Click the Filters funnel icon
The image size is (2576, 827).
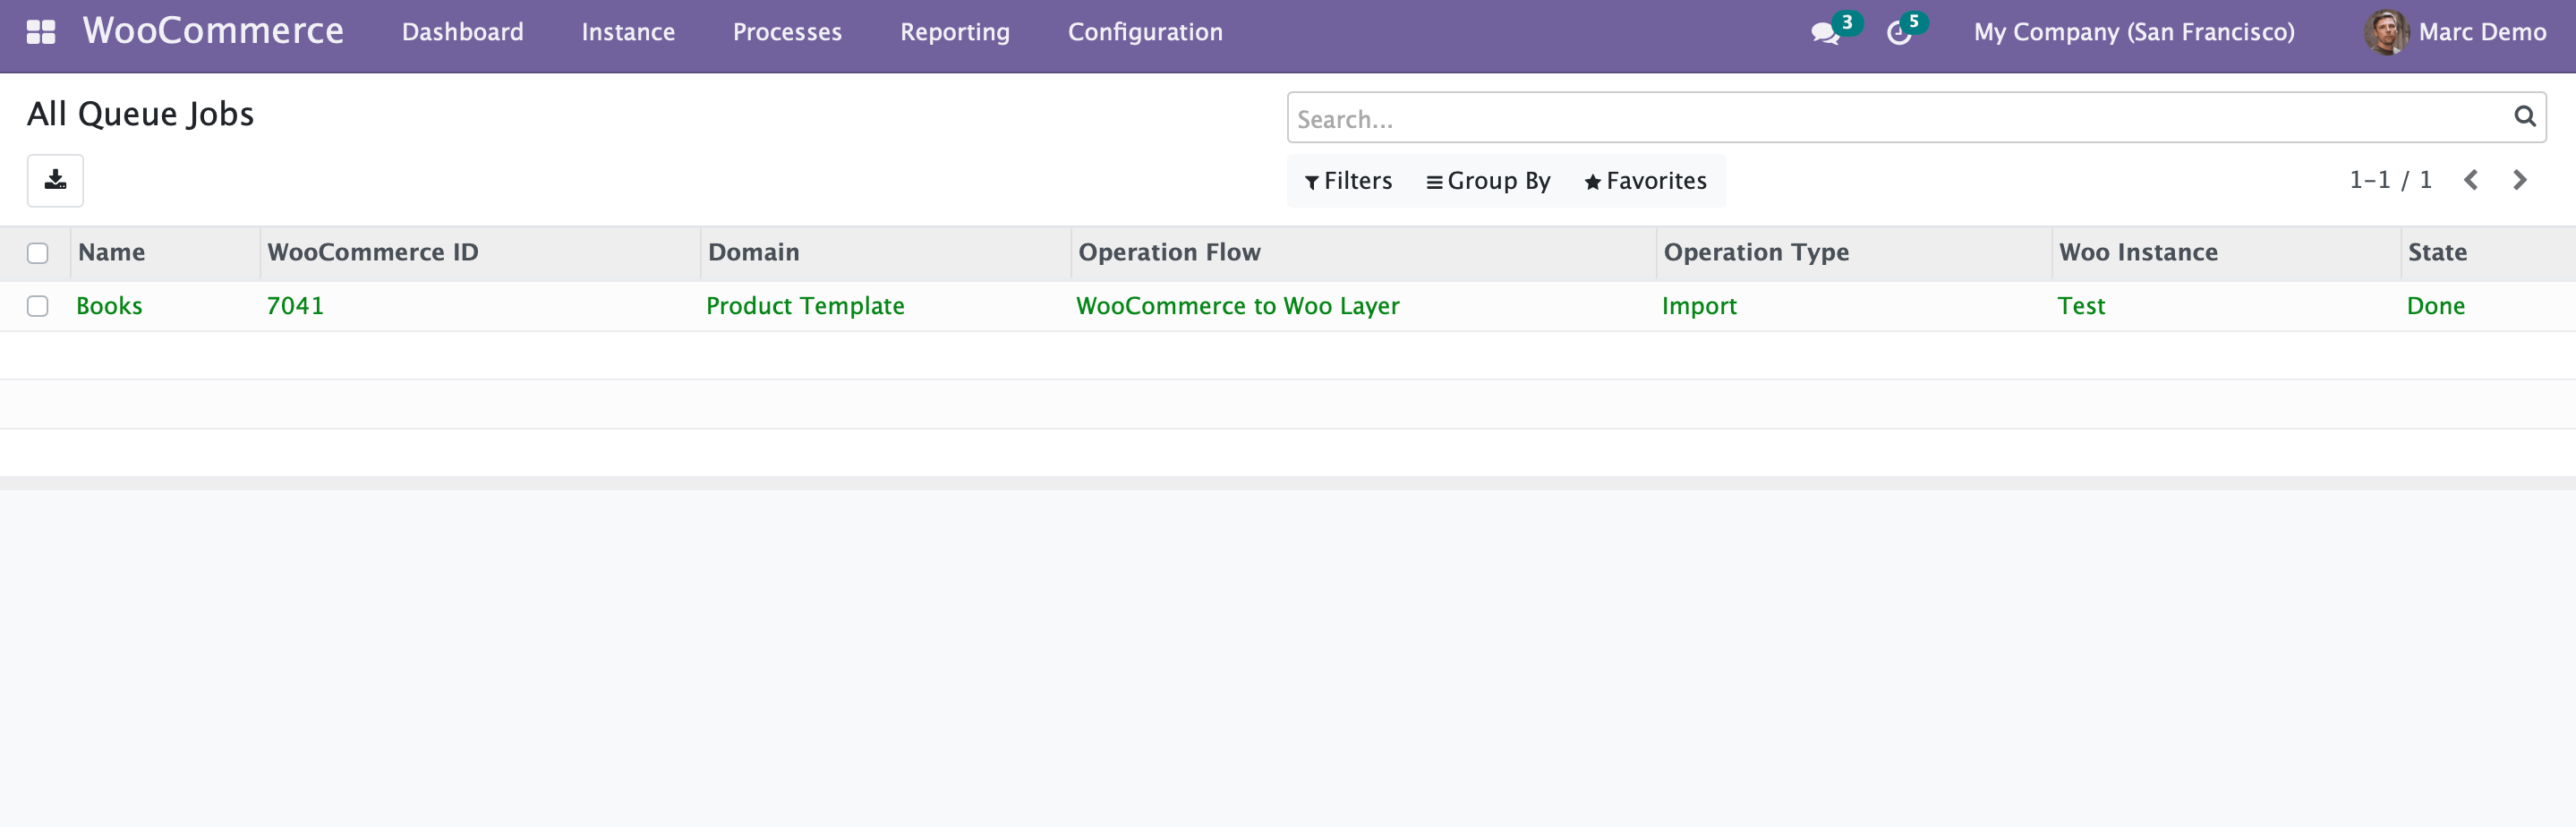[1312, 182]
